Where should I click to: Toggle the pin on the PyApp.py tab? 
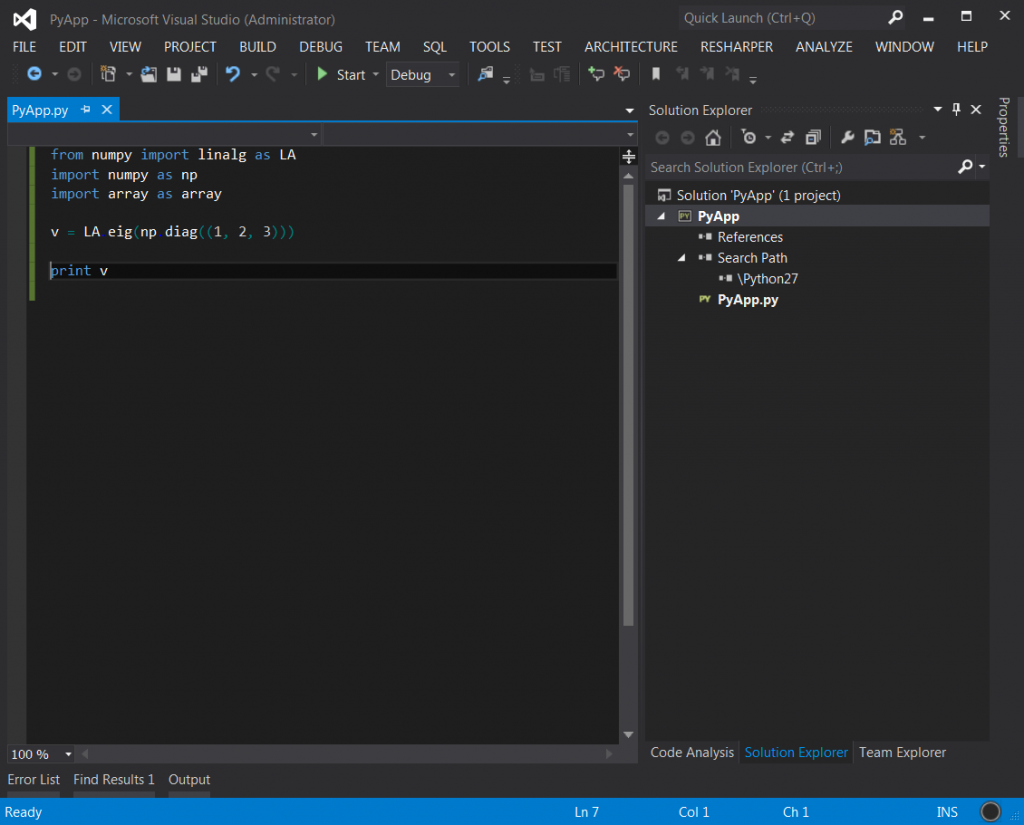tap(86, 109)
